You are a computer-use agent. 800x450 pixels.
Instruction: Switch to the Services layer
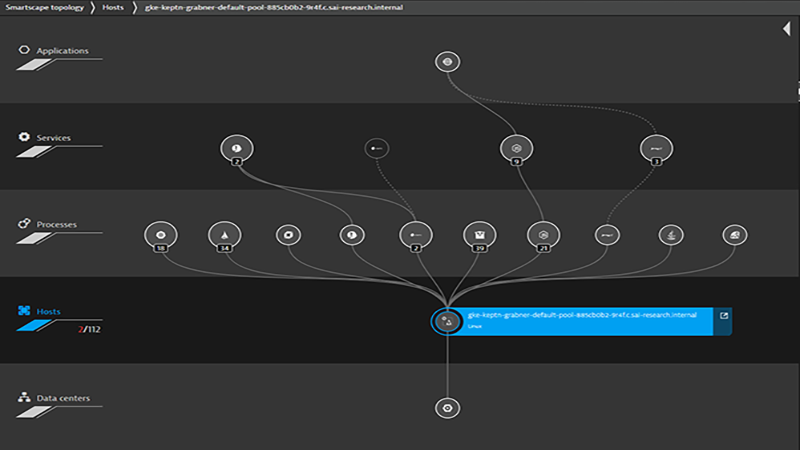[56, 137]
